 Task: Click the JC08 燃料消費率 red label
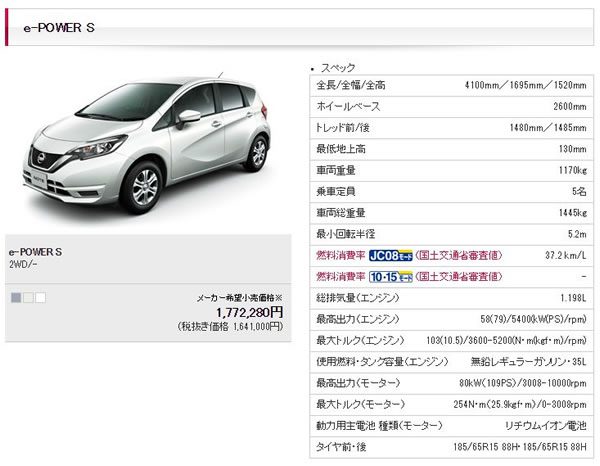(341, 255)
